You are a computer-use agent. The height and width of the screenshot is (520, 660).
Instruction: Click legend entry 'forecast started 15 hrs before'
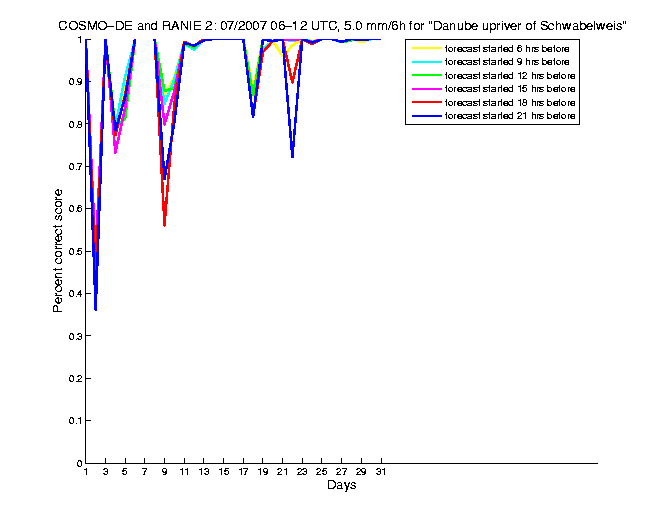[x=510, y=89]
